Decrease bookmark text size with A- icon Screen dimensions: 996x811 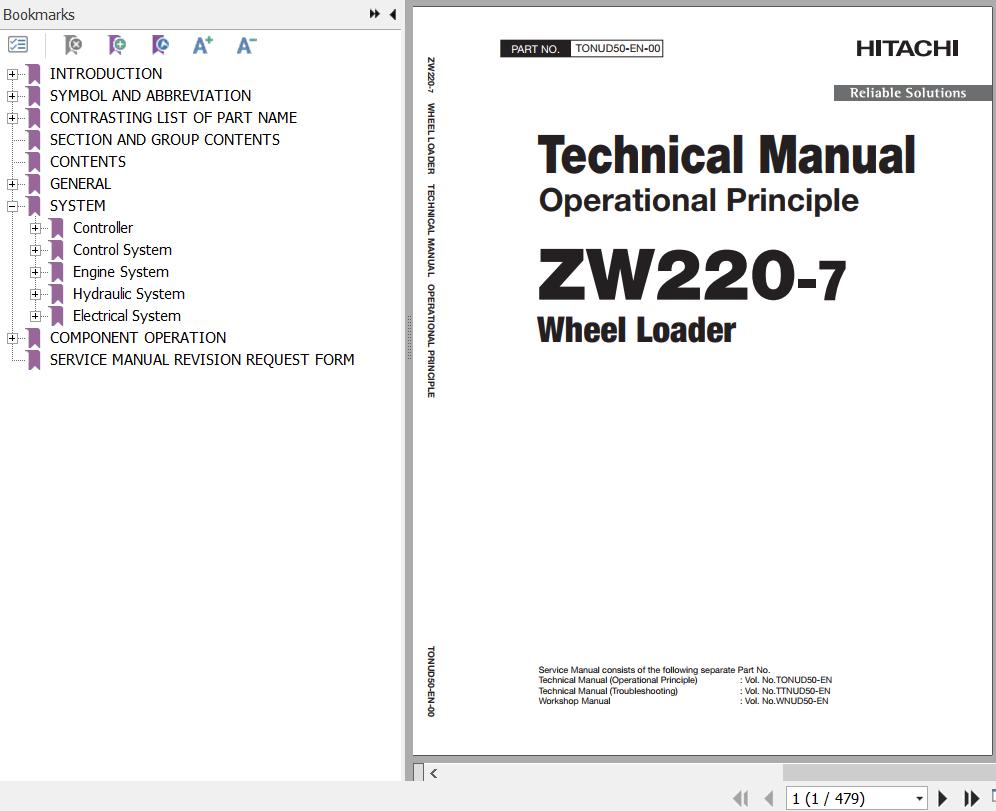[246, 44]
